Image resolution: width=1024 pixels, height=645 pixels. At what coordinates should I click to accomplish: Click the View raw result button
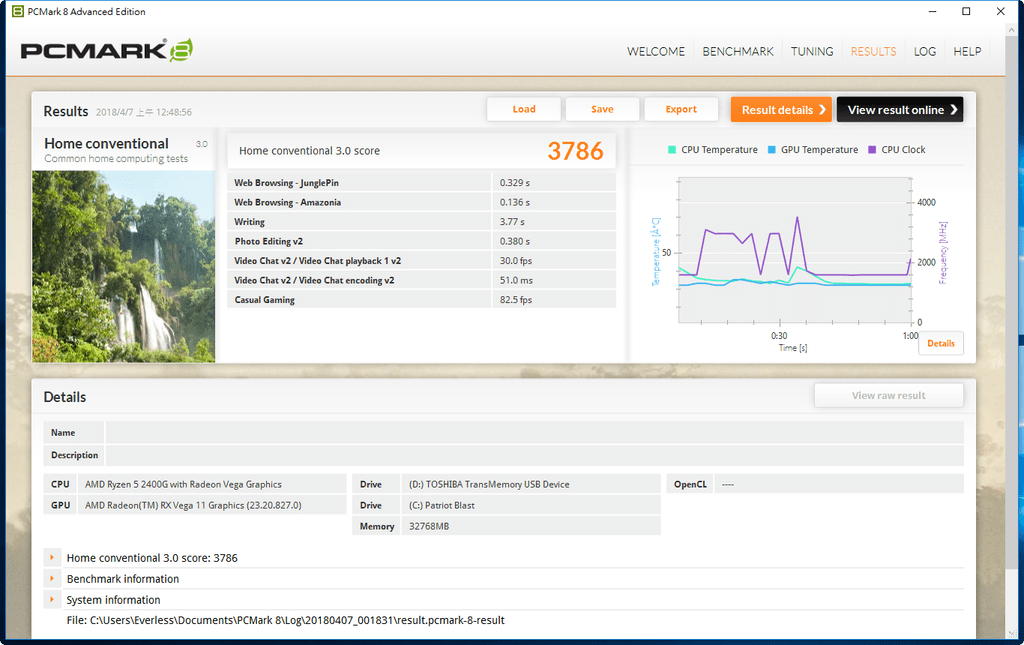(888, 396)
